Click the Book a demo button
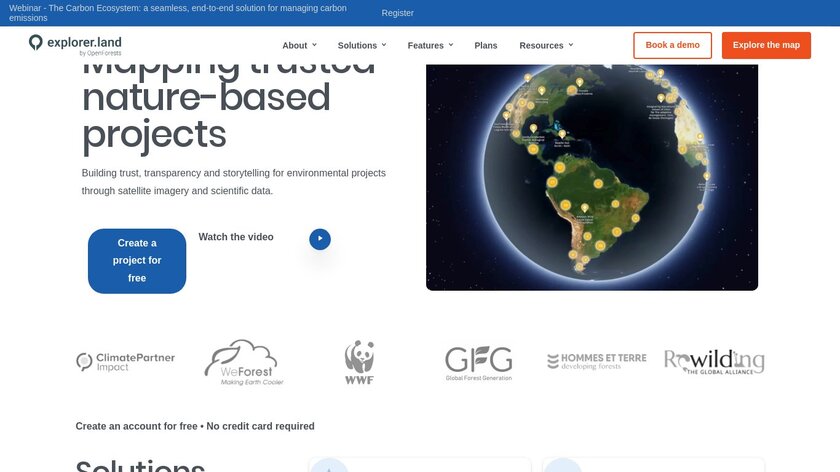Image resolution: width=840 pixels, height=472 pixels. [x=672, y=45]
